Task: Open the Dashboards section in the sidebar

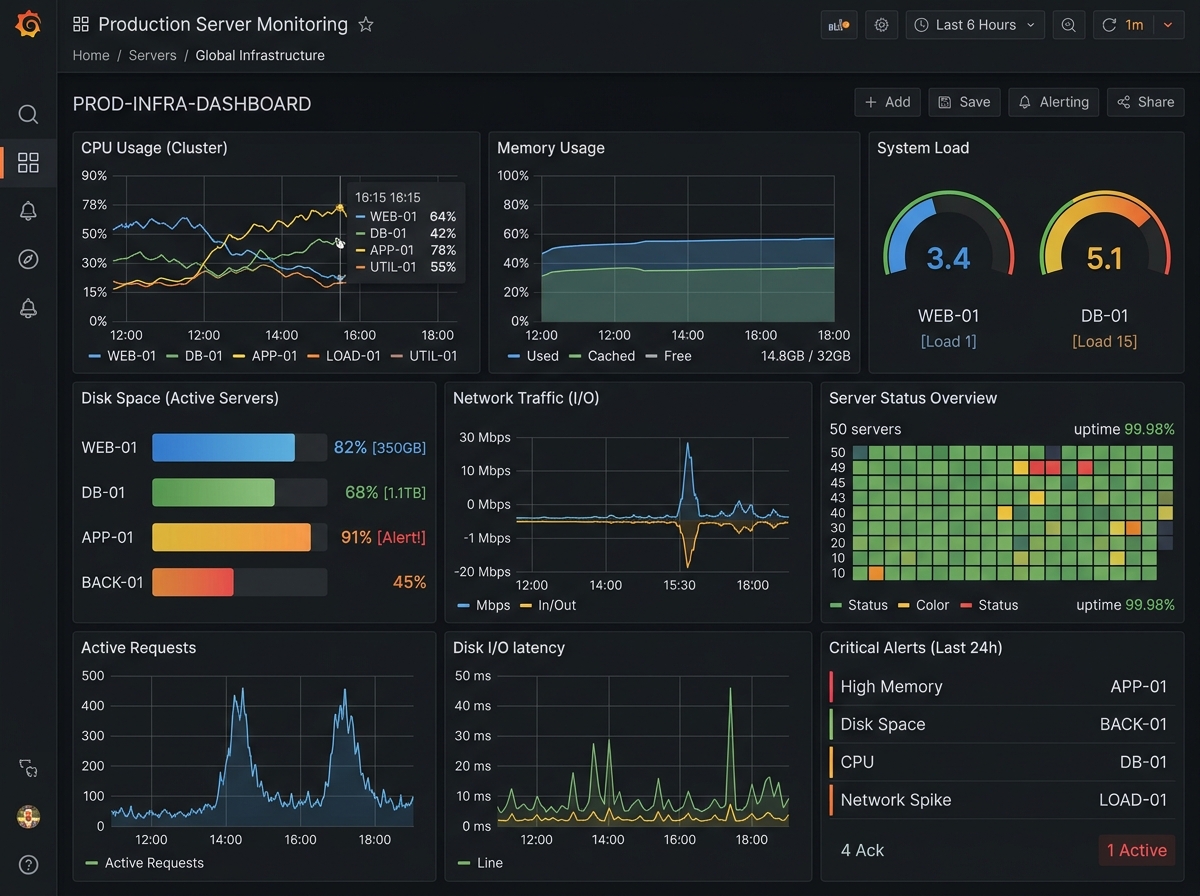Action: (28, 163)
